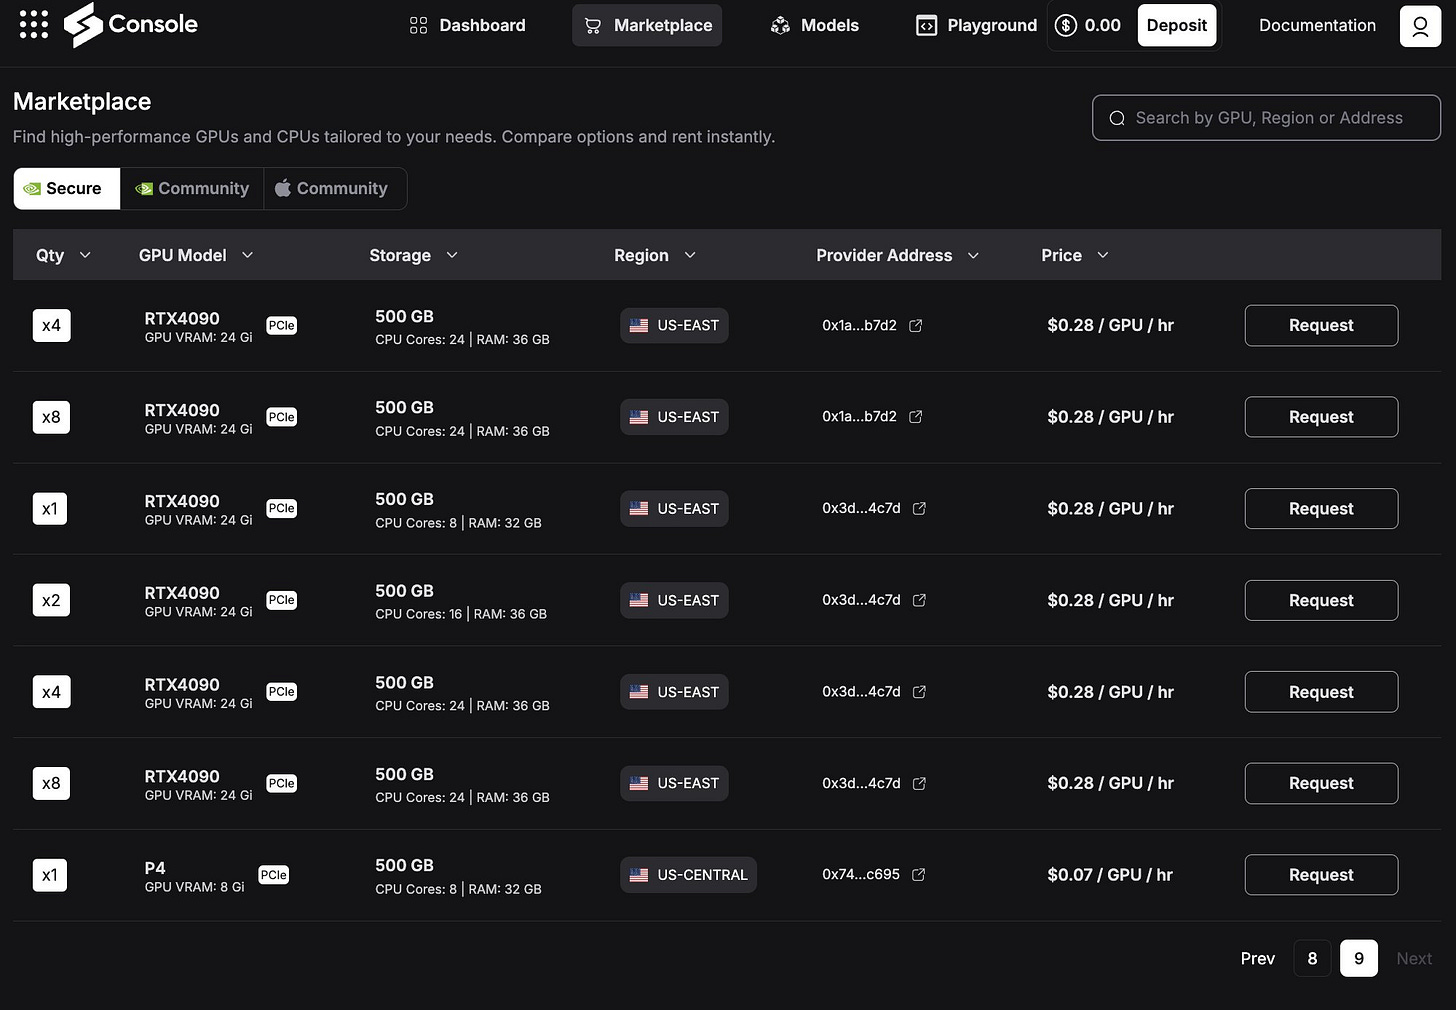
Task: Click the PCIe badge on P4 row
Action: [273, 875]
